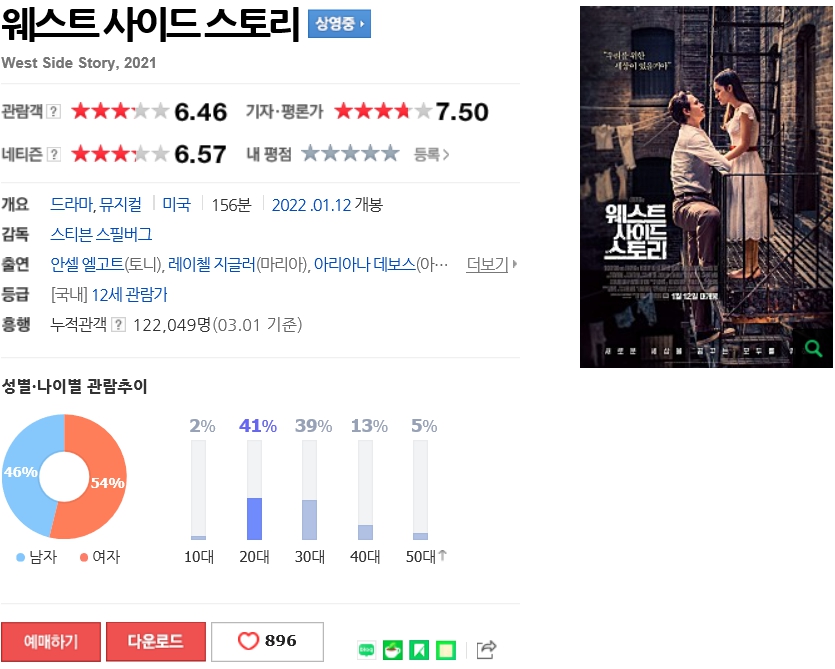The image size is (835, 669).
Task: Click the 다운로드 download button
Action: tap(155, 641)
